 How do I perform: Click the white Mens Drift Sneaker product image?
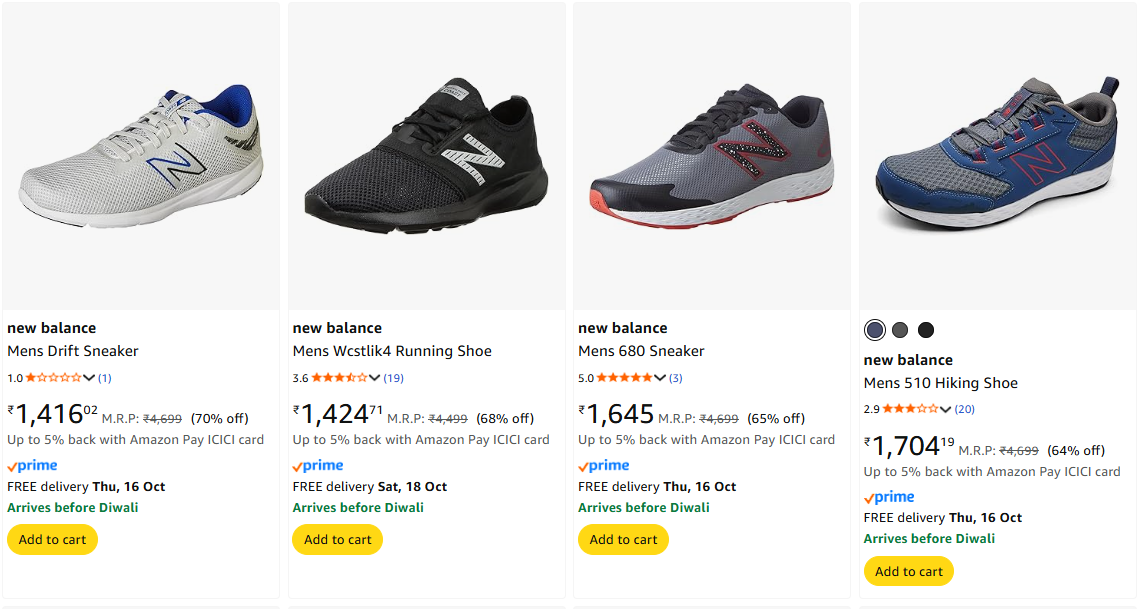[x=140, y=155]
